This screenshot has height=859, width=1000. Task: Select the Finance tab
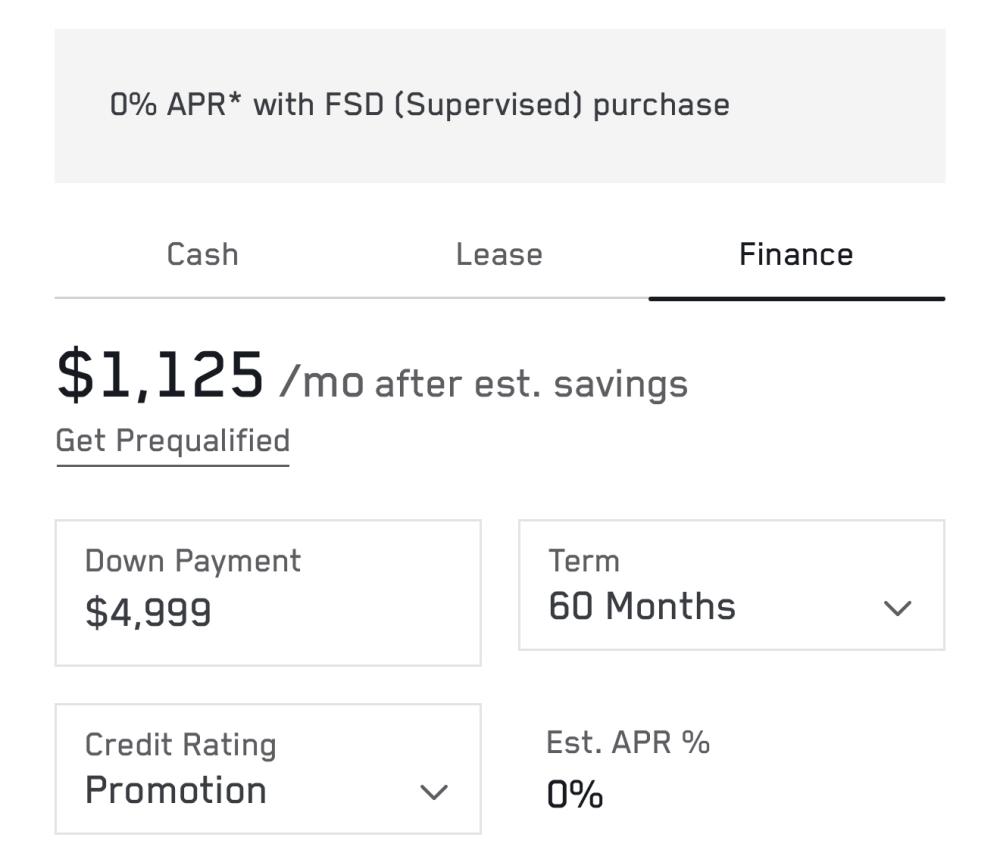click(795, 255)
